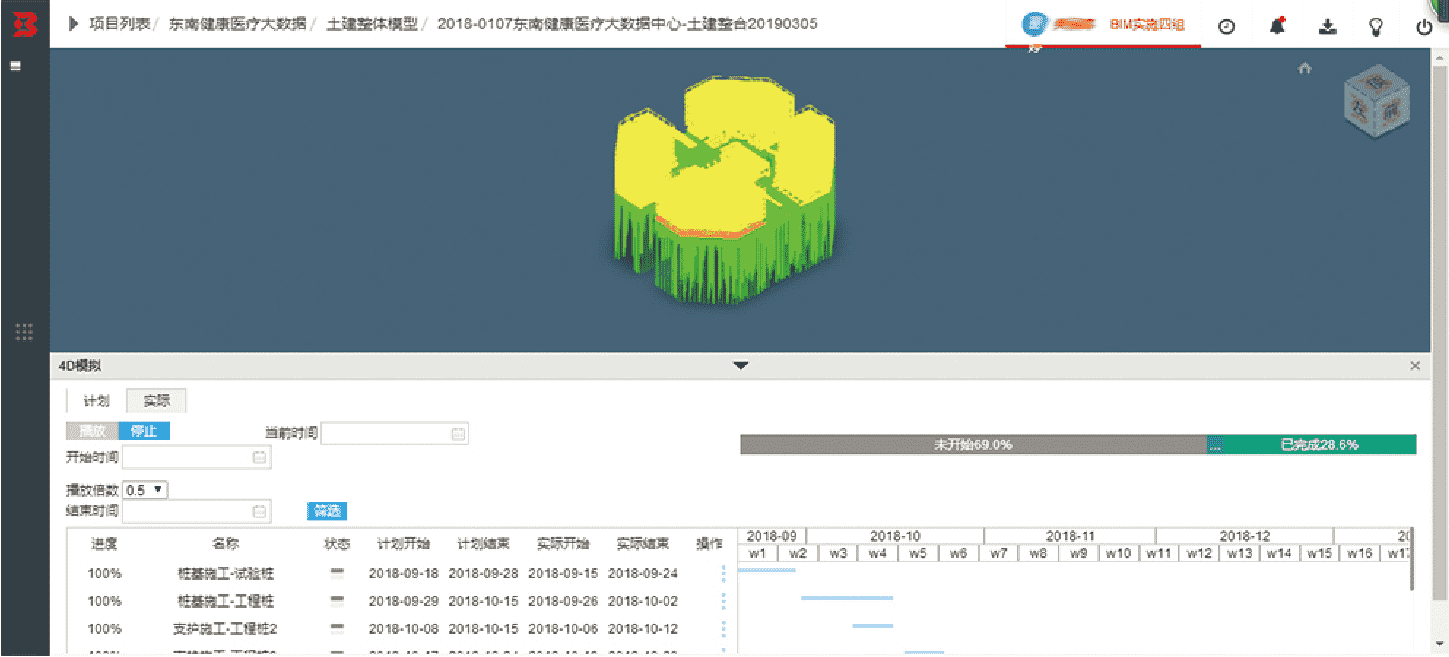
Task: Click the green 已完成 progress bar segment
Action: coord(1319,445)
